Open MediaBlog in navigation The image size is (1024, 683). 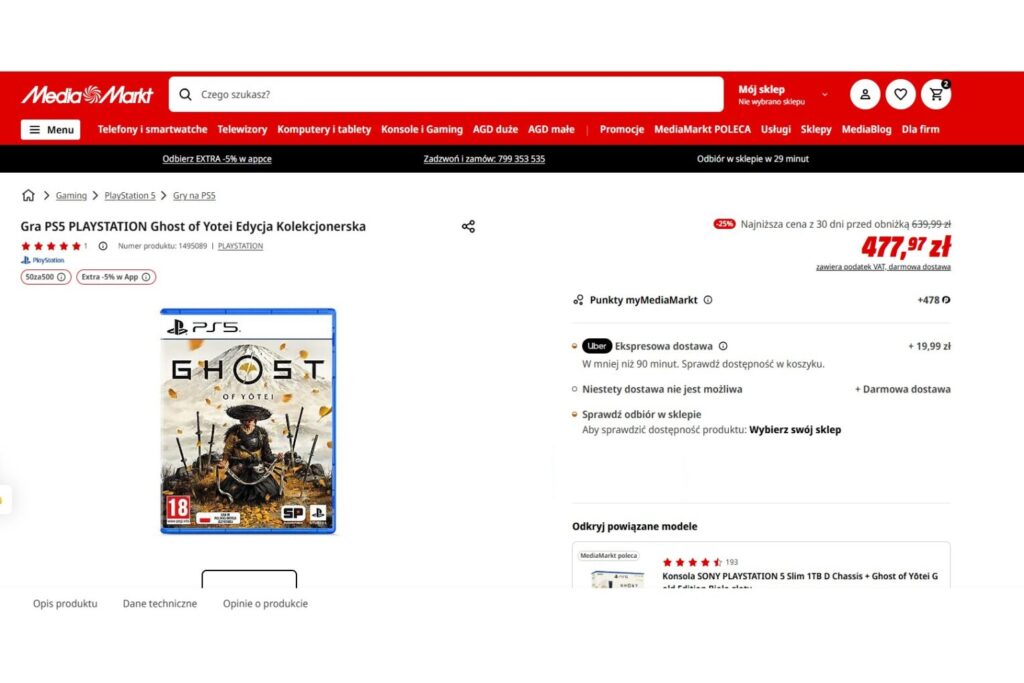coord(866,129)
